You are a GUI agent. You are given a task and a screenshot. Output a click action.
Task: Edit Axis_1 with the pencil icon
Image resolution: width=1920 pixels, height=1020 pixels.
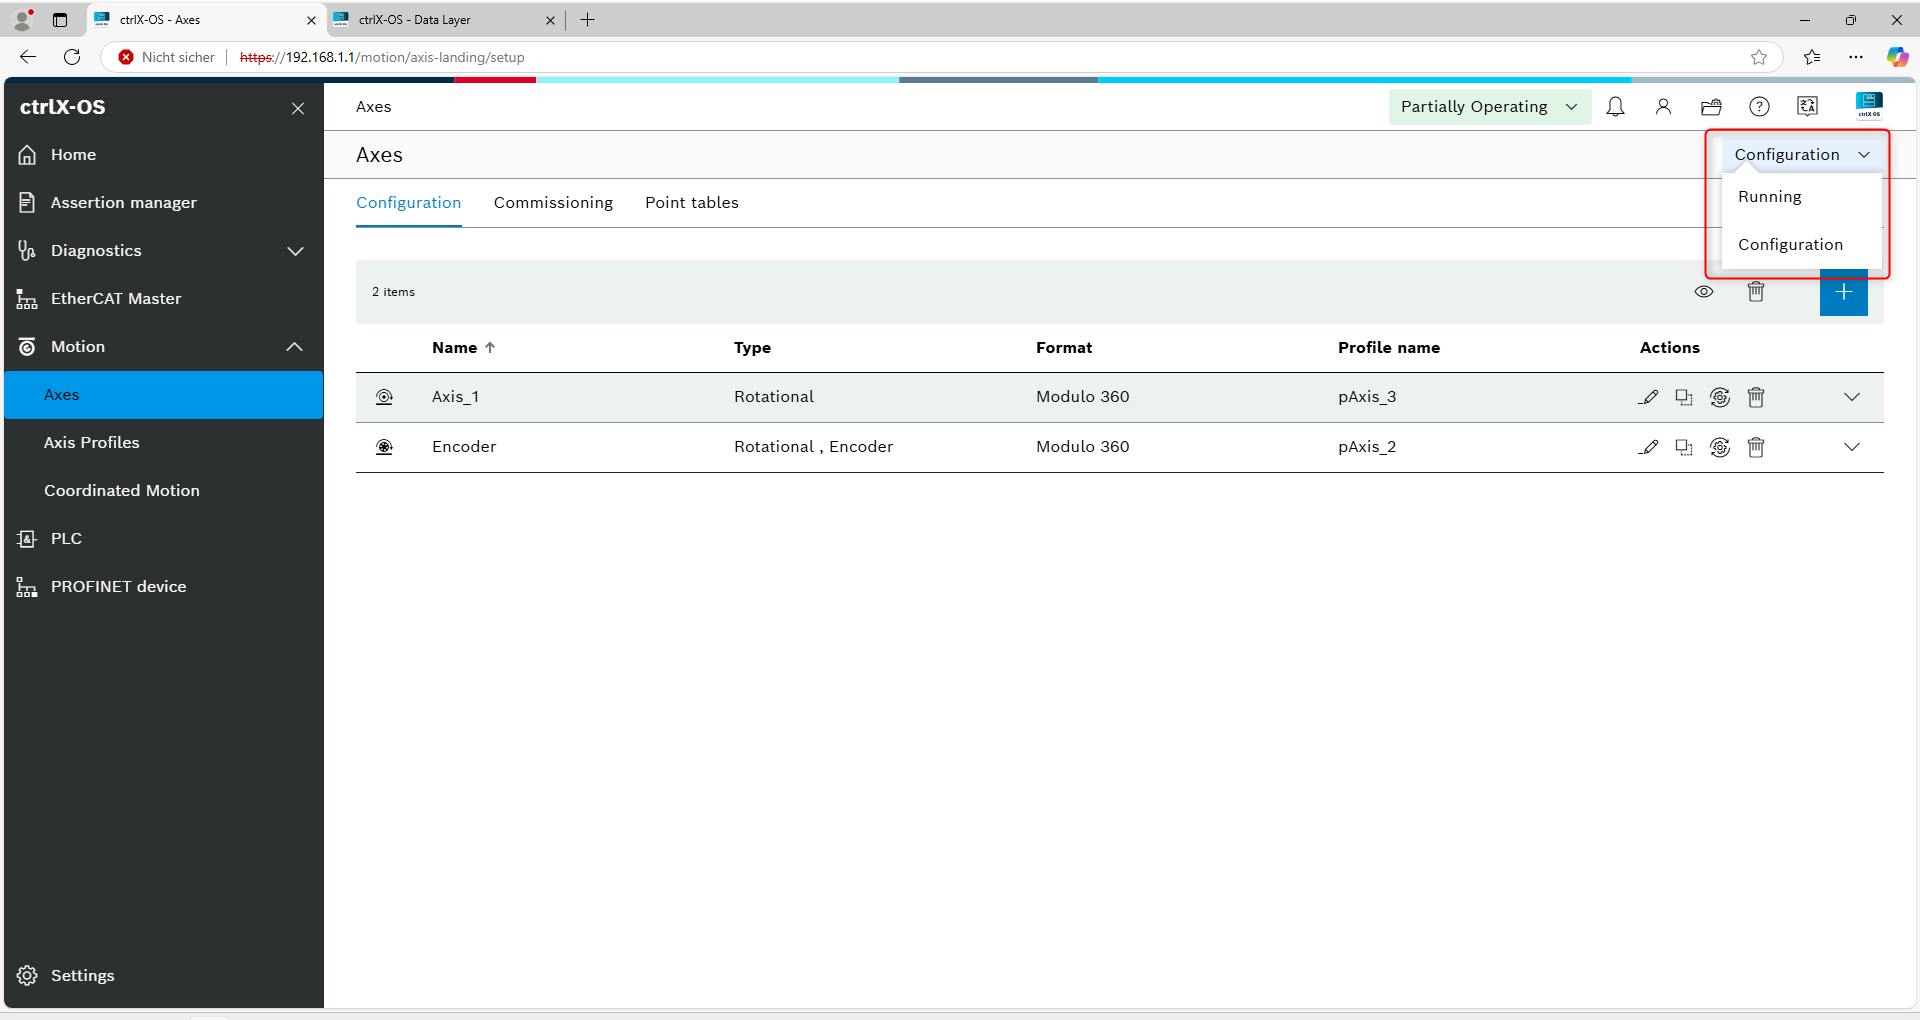click(1648, 397)
